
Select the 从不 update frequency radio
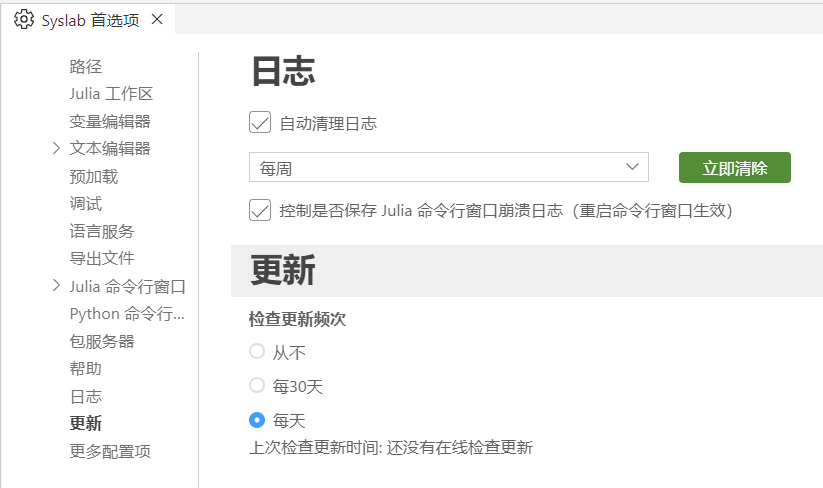point(257,351)
